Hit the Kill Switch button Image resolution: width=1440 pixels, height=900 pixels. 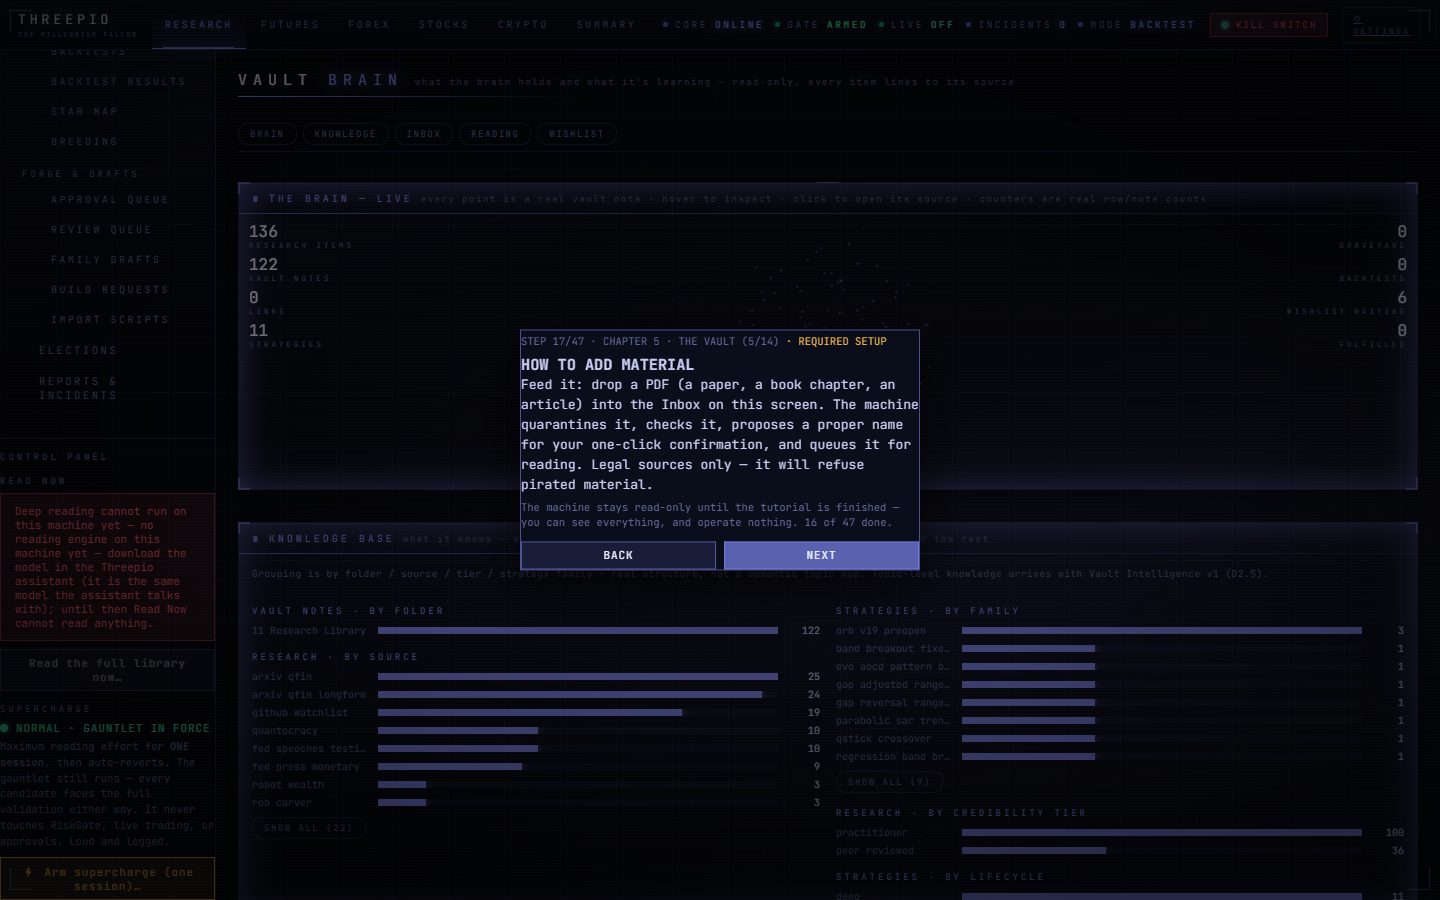pos(1268,25)
